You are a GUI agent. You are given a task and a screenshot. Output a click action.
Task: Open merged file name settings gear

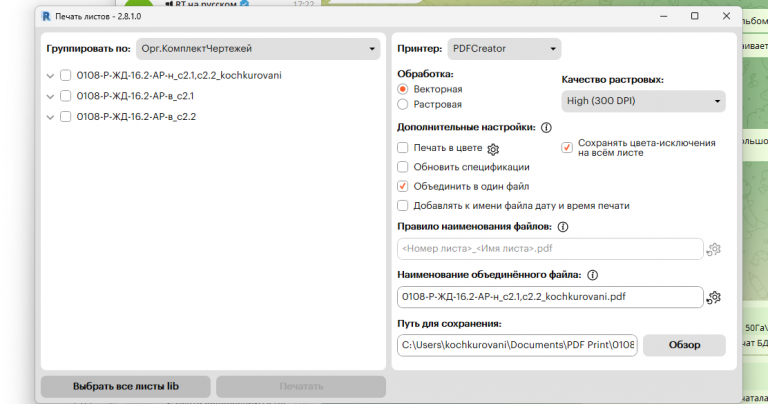pos(714,297)
